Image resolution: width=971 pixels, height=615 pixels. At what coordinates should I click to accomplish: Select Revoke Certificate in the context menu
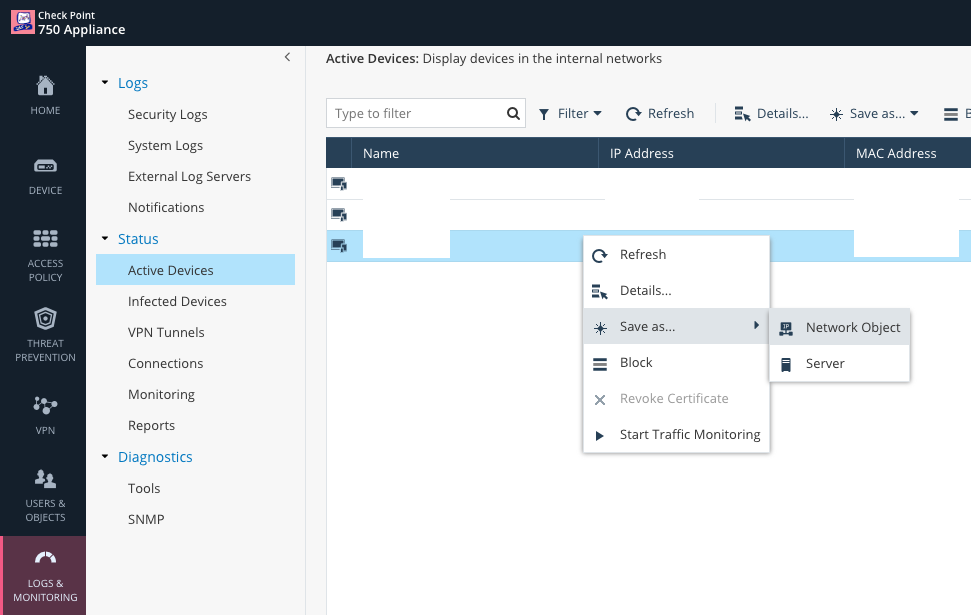(x=676, y=398)
